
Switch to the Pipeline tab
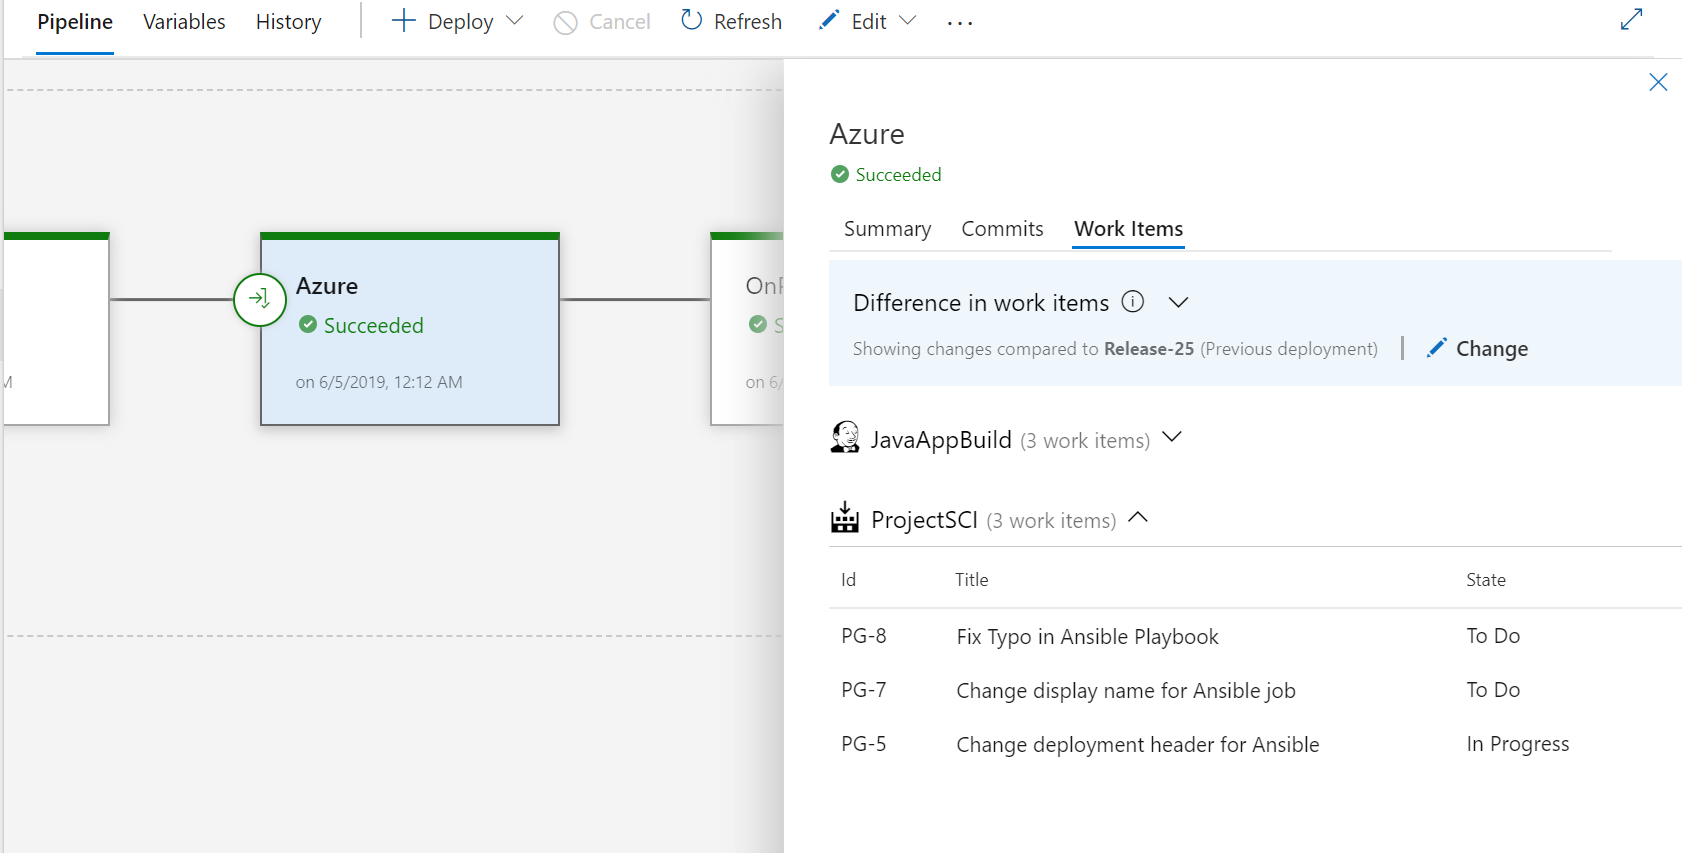[x=75, y=22]
